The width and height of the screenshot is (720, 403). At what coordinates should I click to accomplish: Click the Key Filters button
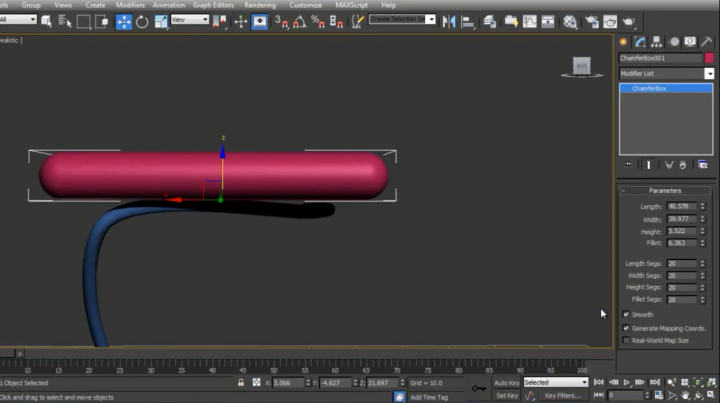[563, 395]
